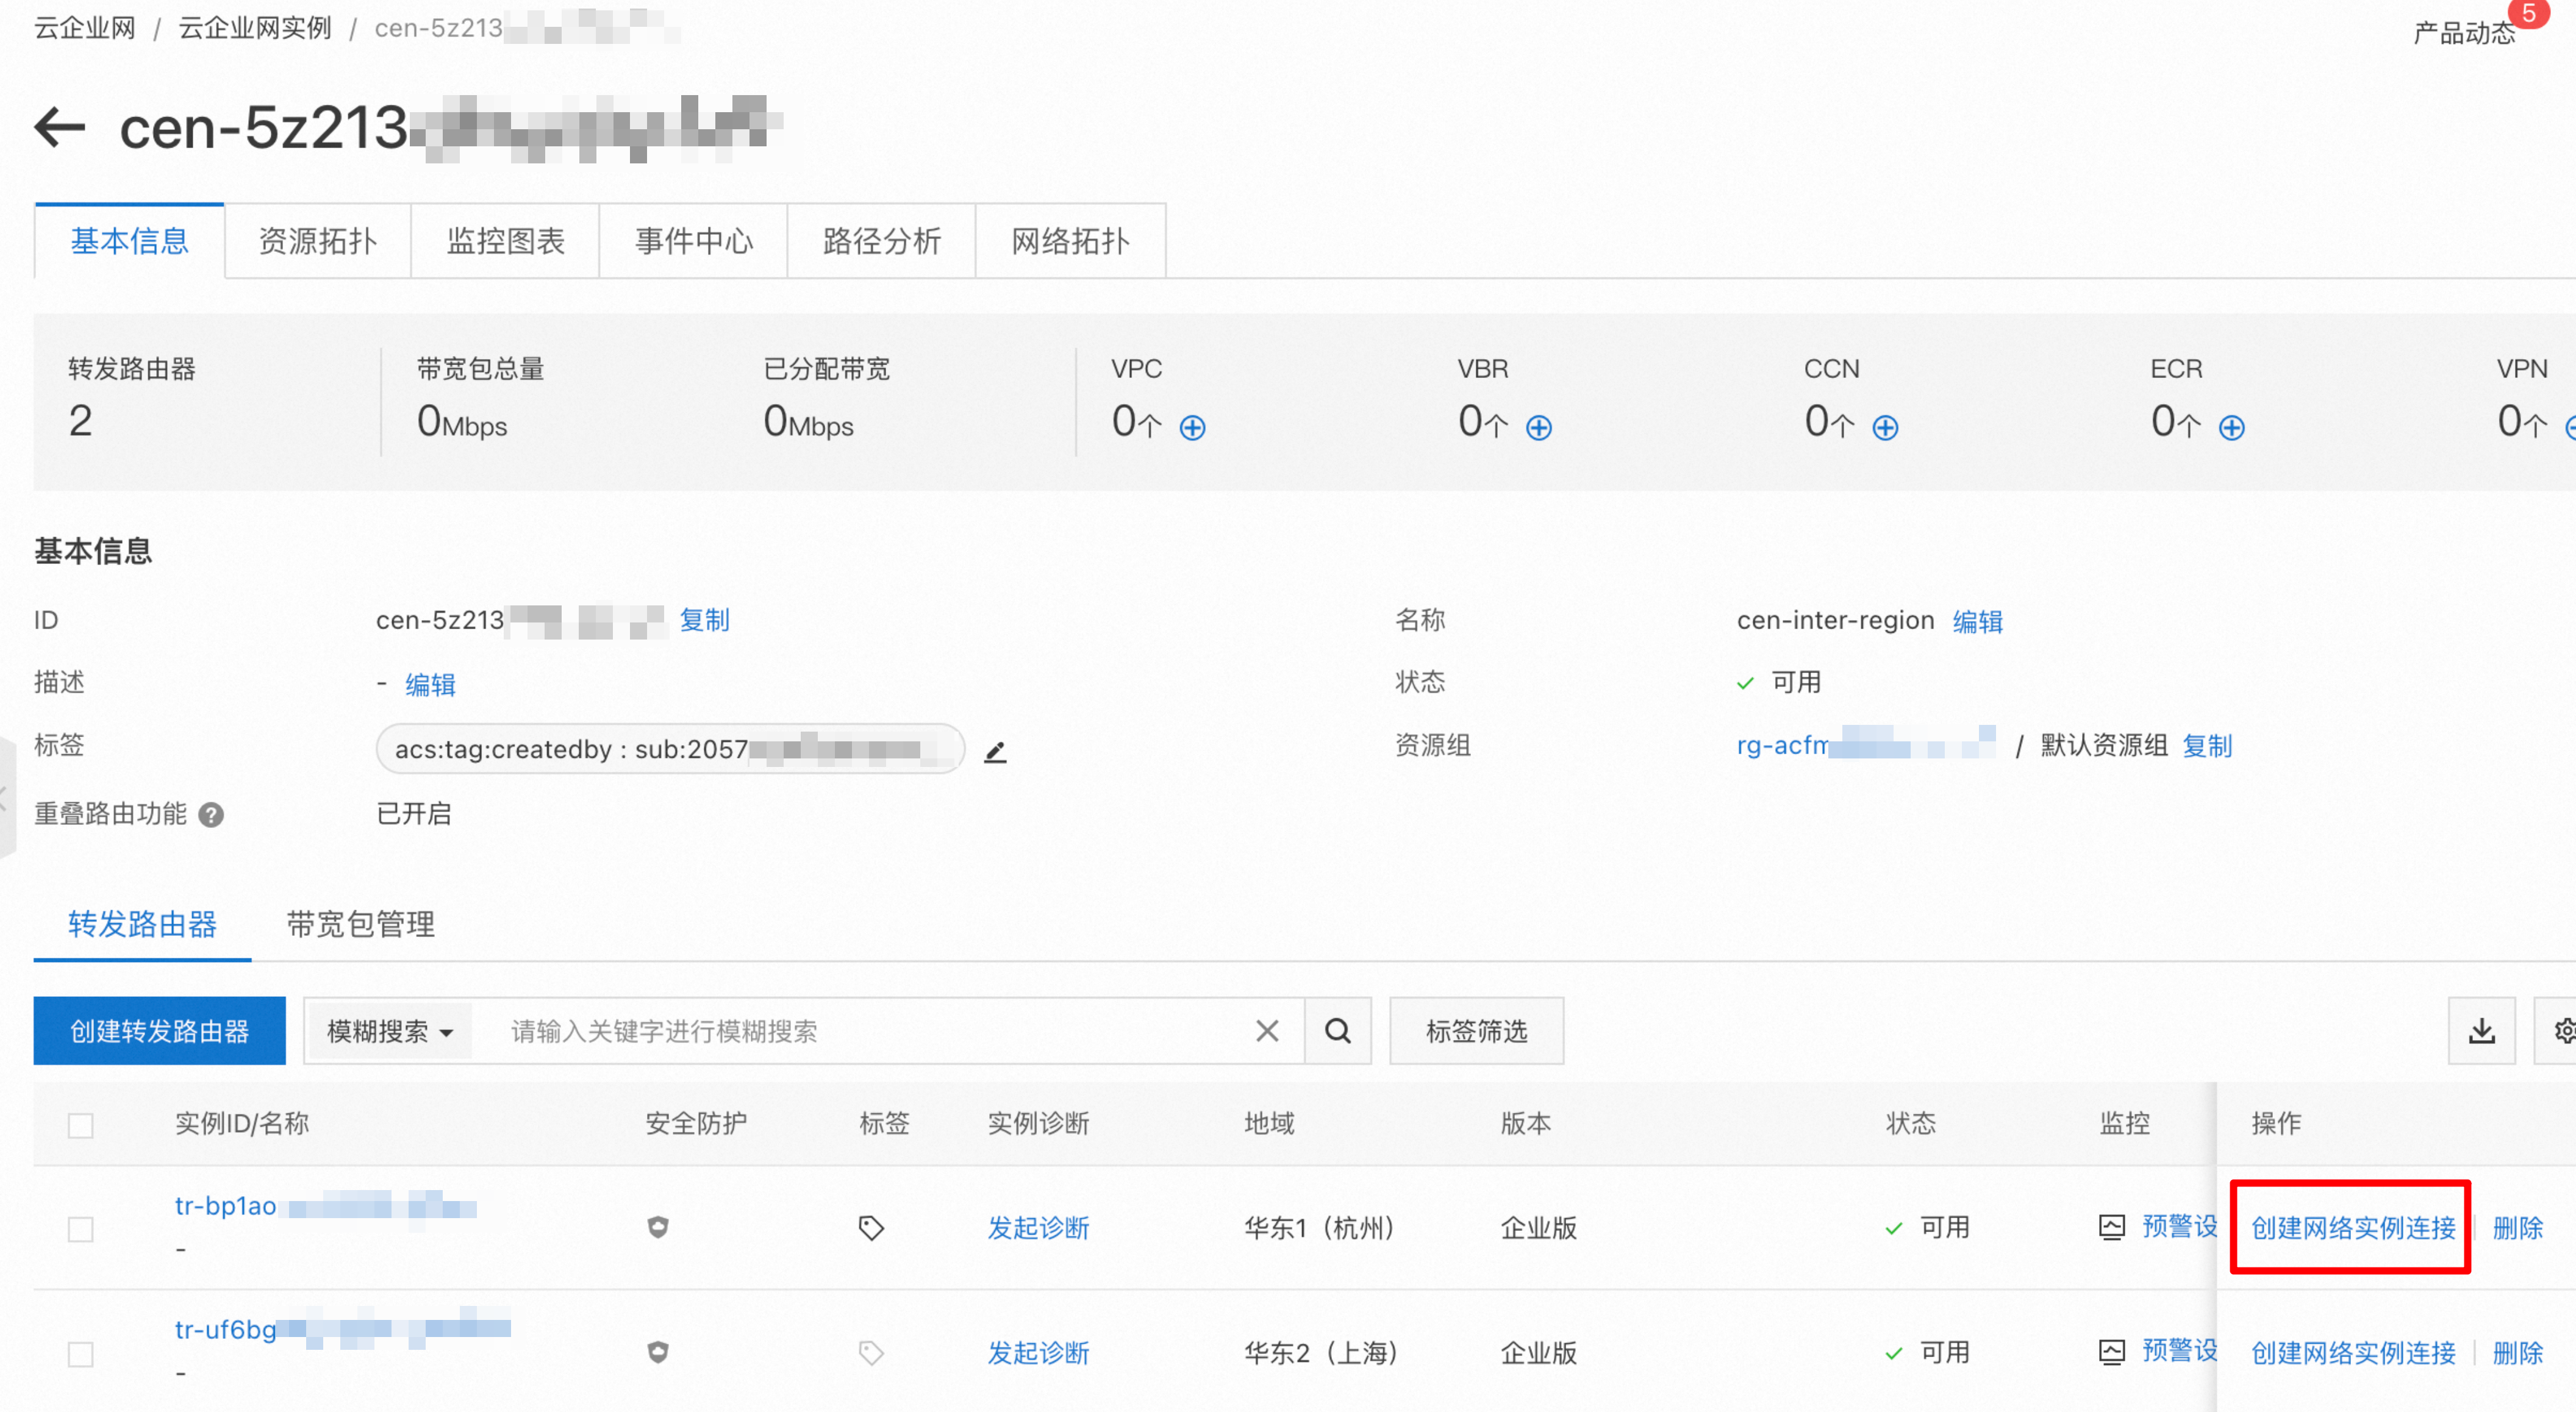Screen dimensions: 2576x1412
Task: Edit the name cen-inter-region
Action: click(1977, 621)
